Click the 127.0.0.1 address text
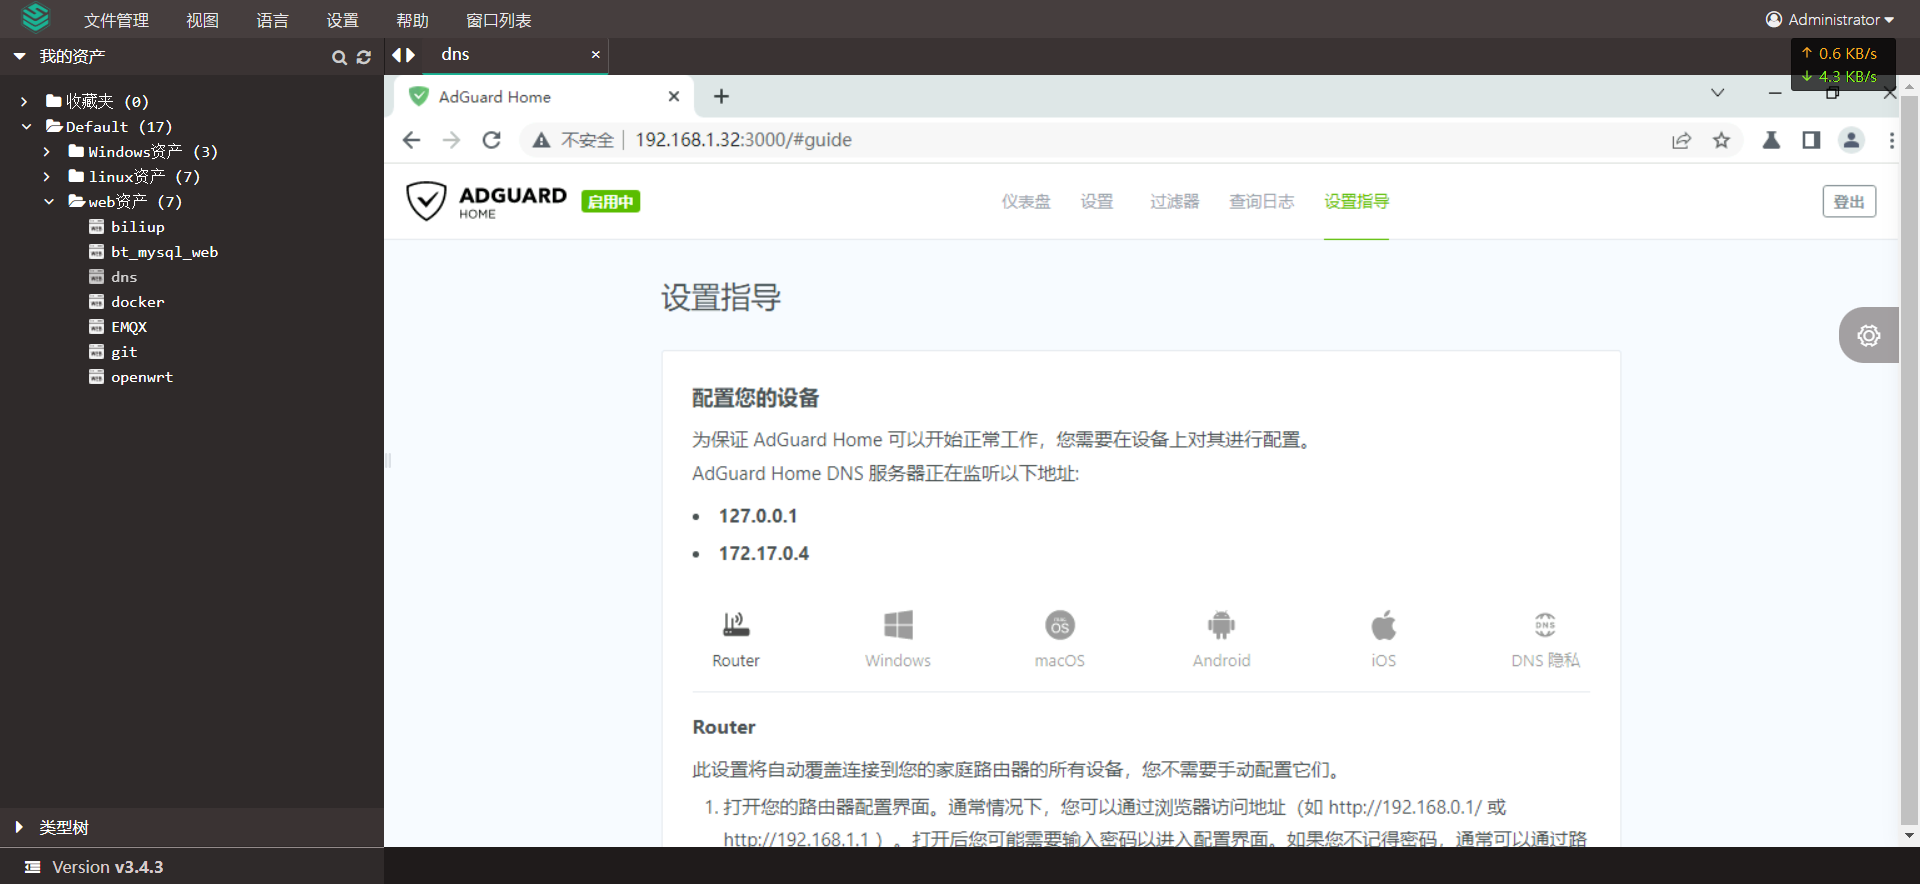1920x884 pixels. [x=758, y=516]
